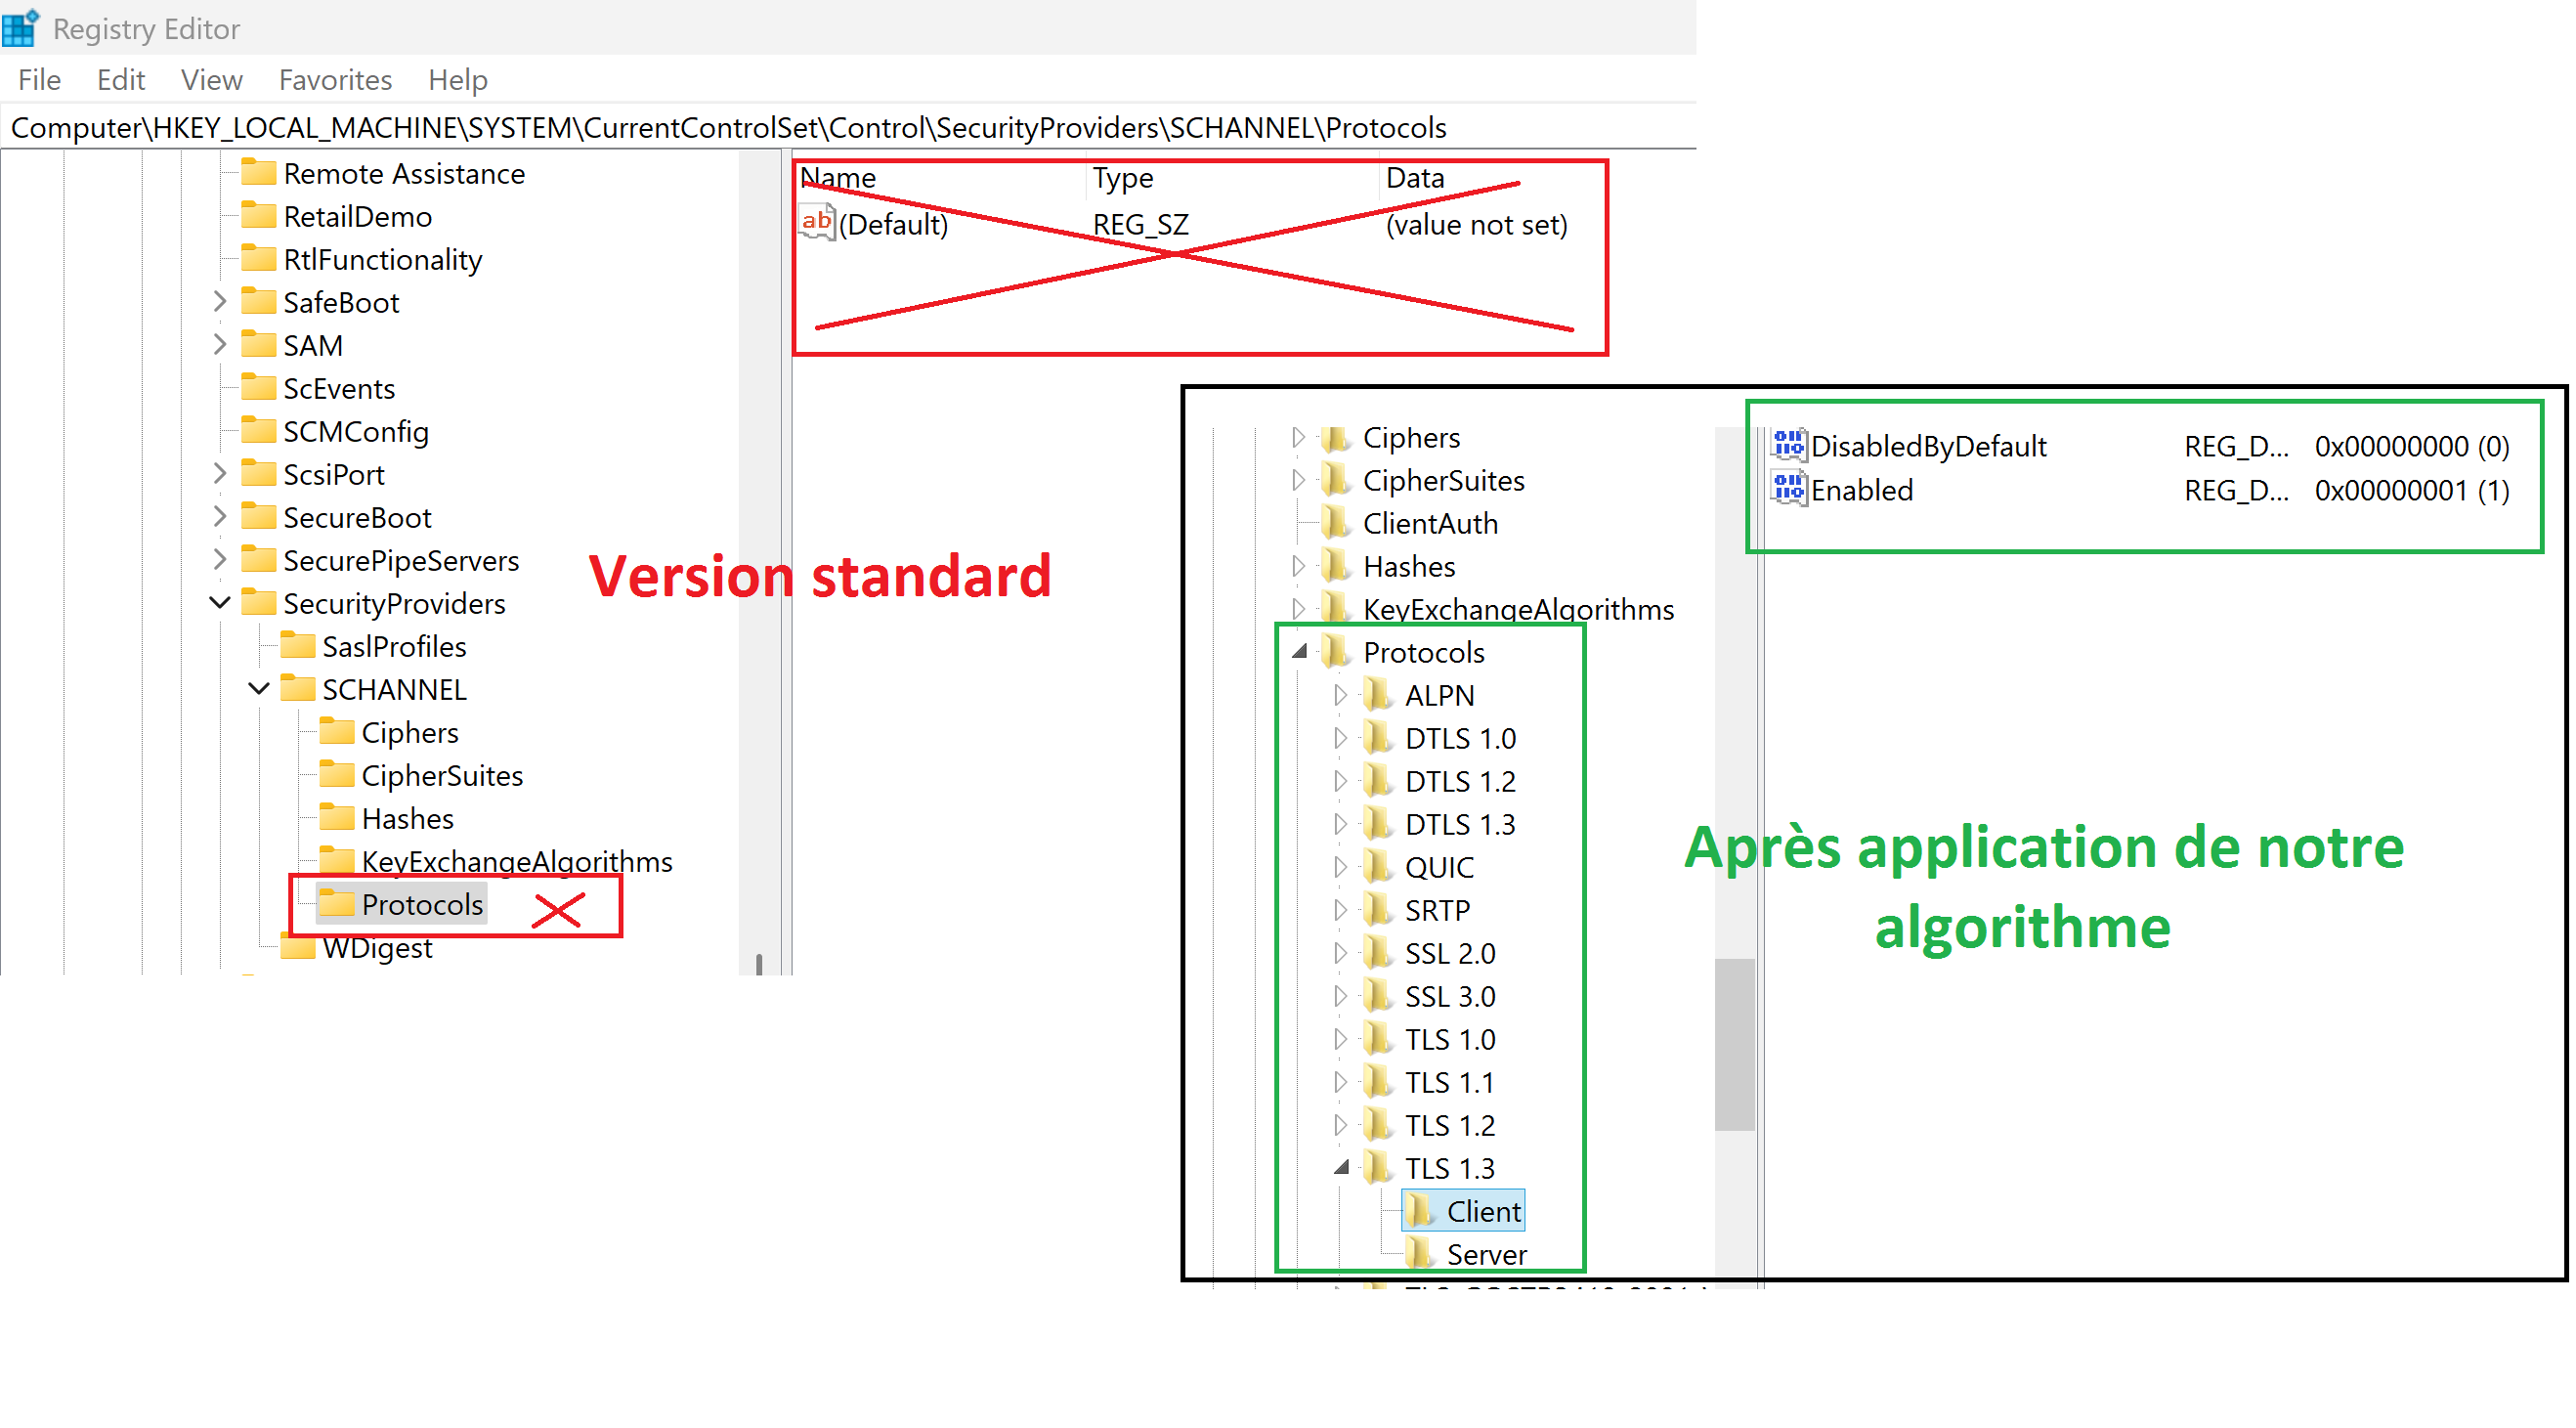Select the (value not set) data cell

tap(1476, 225)
